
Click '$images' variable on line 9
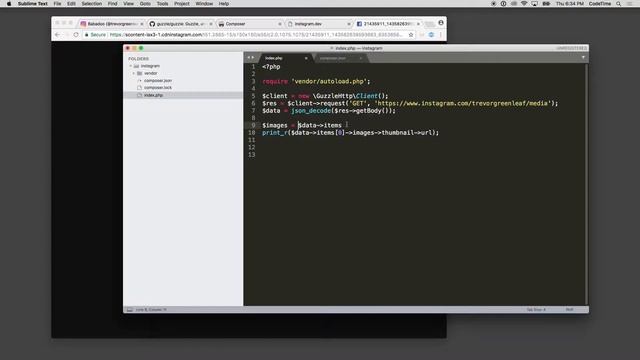[275, 125]
